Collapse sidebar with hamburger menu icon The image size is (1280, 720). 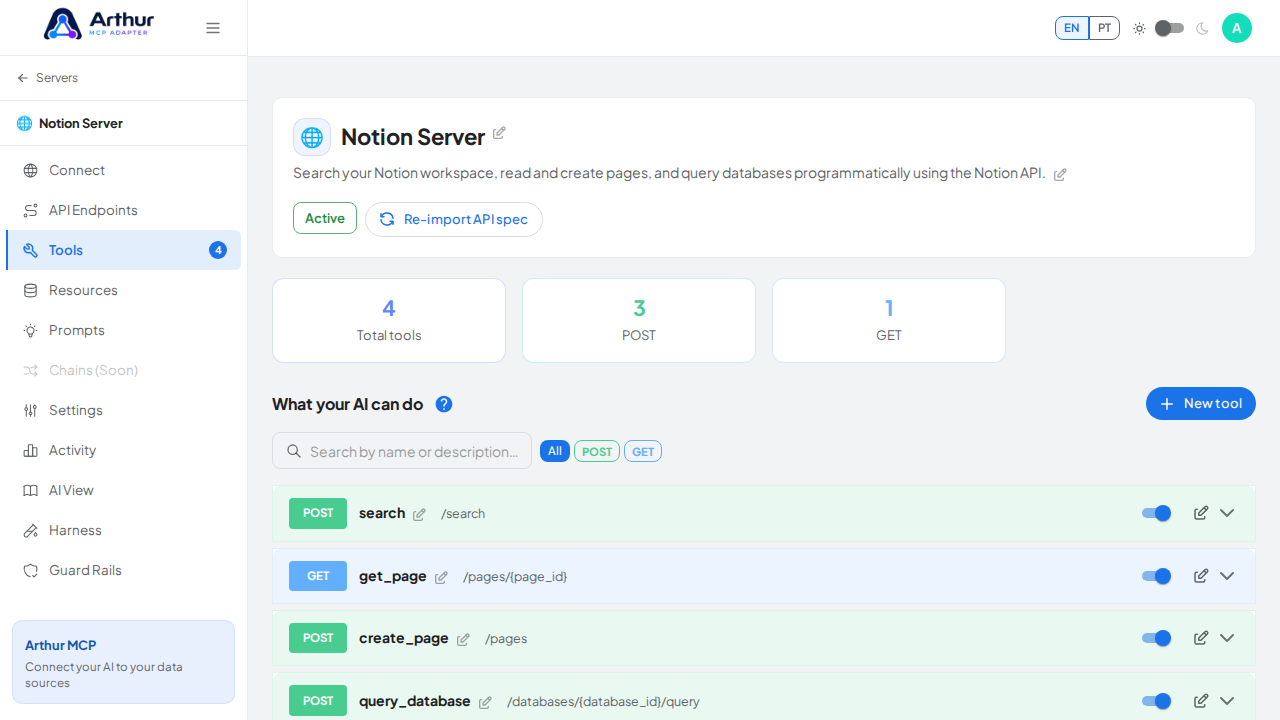[213, 28]
